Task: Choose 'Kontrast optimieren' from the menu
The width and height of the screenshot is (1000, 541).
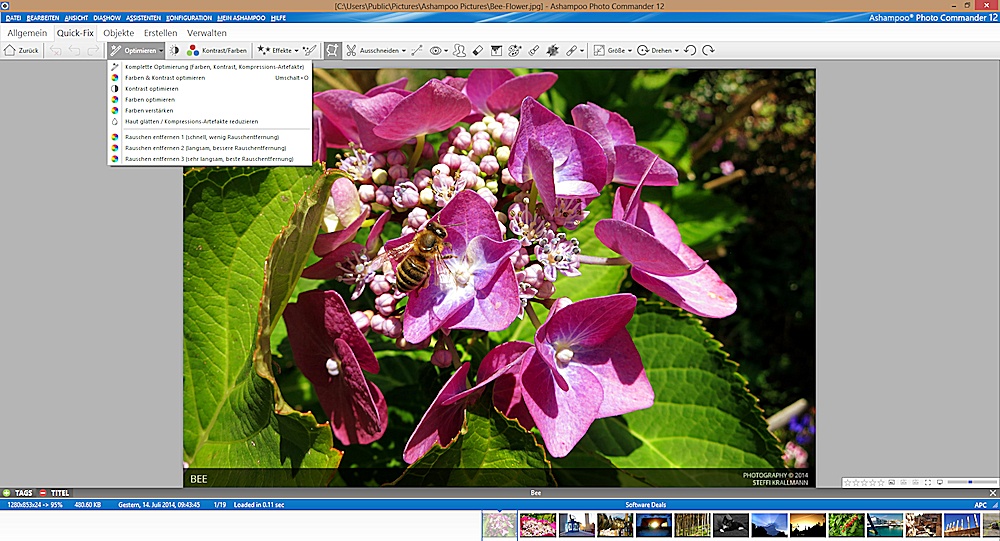Action: click(151, 89)
